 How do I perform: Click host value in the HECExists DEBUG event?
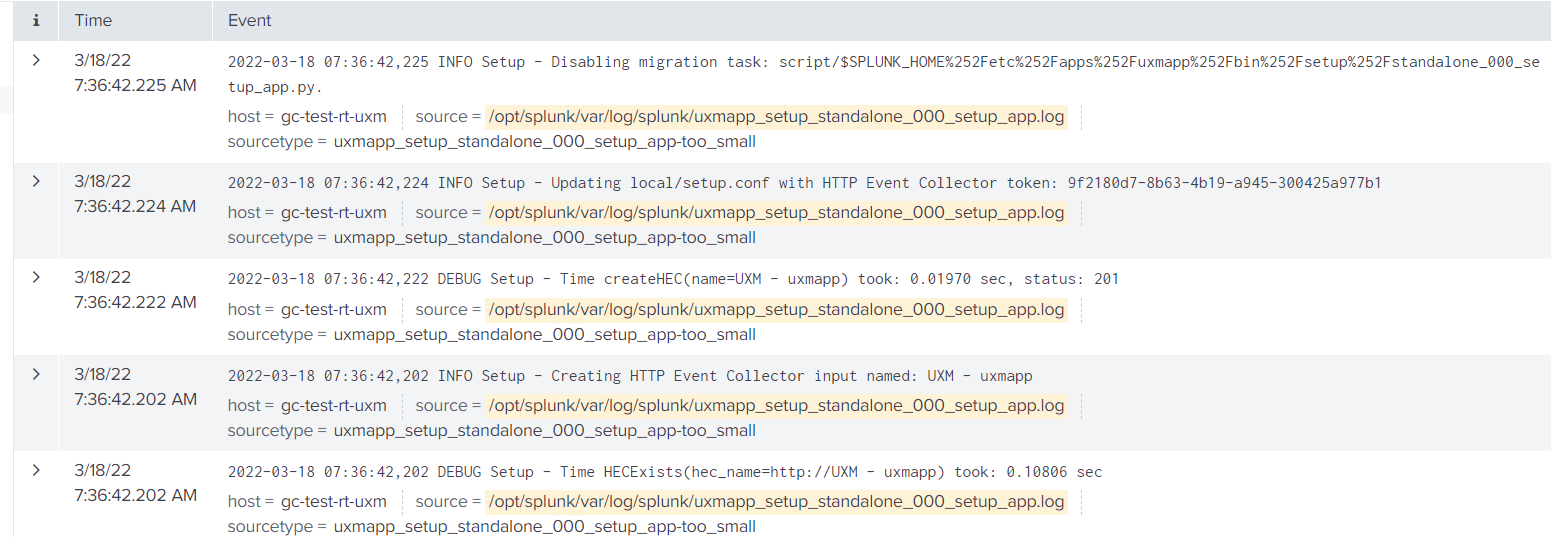click(333, 502)
